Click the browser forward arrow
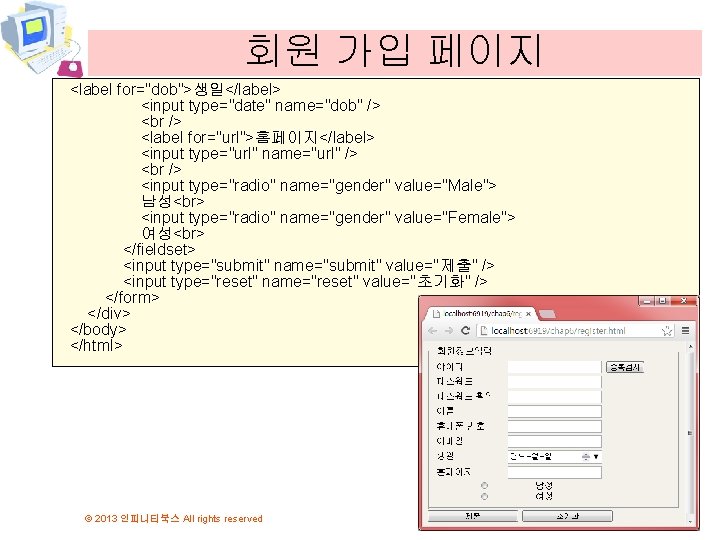 tap(449, 331)
